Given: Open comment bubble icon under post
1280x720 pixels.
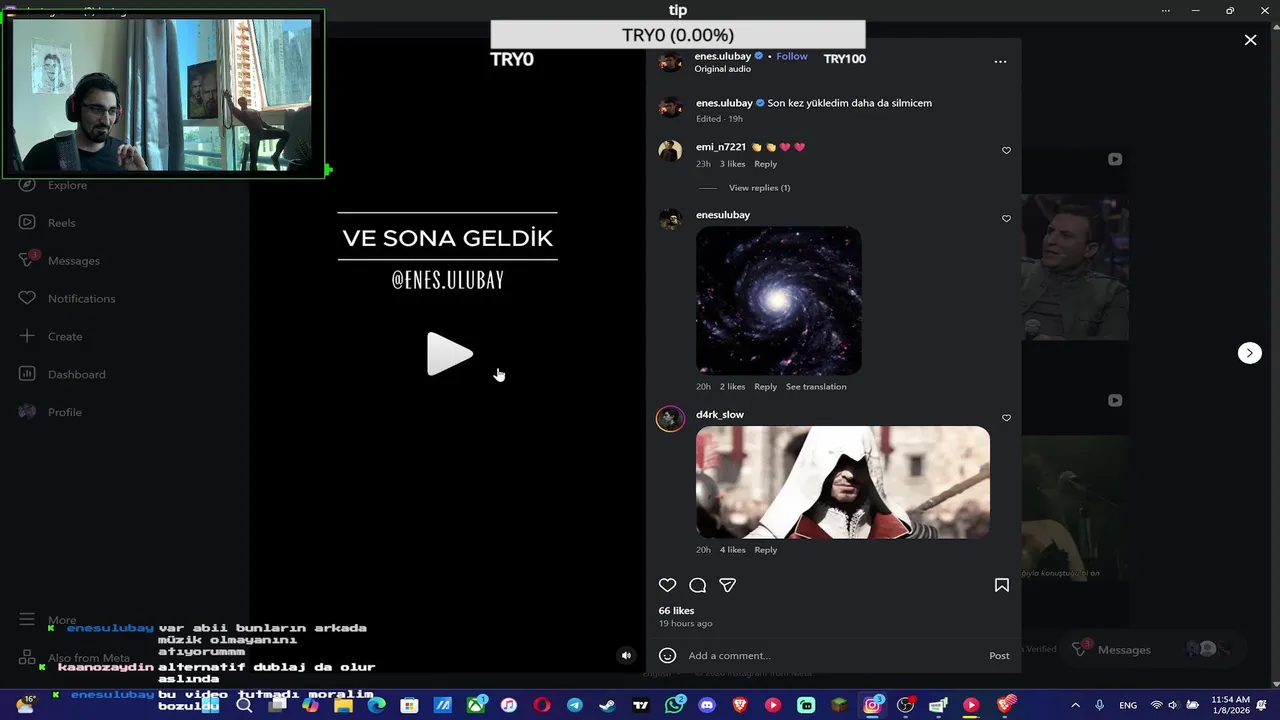Looking at the screenshot, I should [698, 585].
